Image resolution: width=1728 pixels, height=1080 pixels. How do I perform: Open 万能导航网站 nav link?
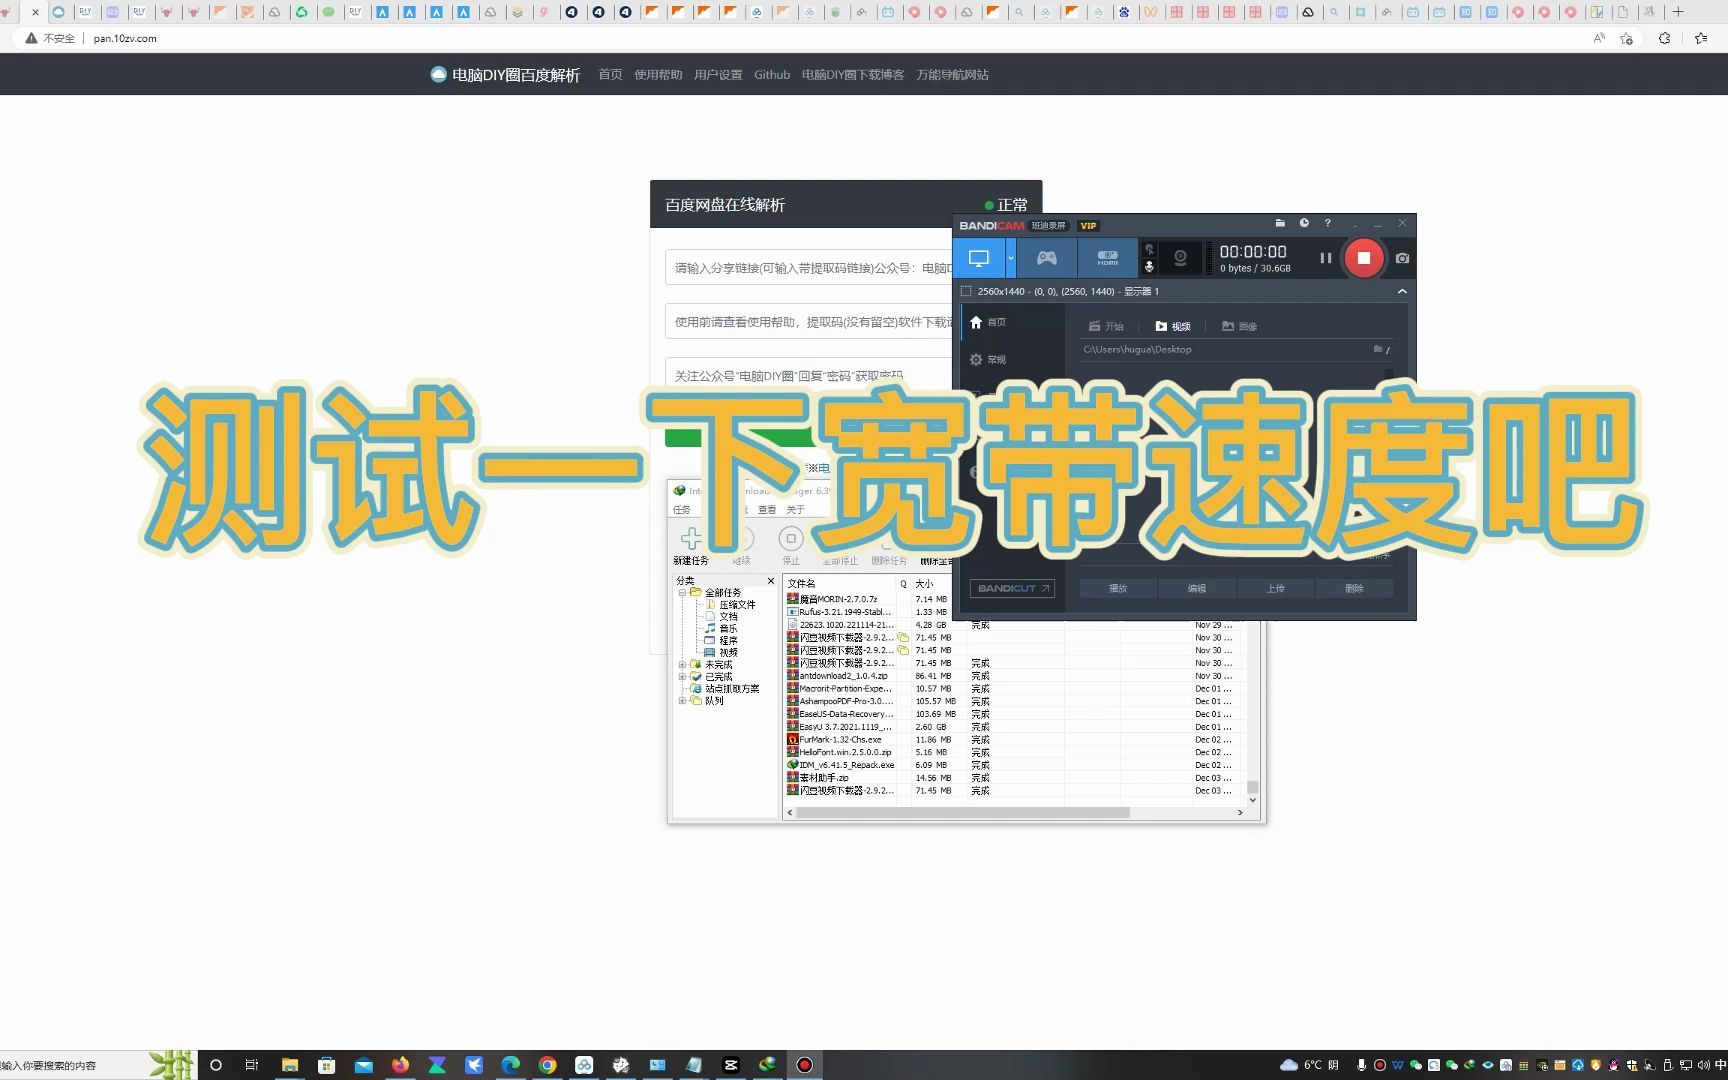point(952,75)
